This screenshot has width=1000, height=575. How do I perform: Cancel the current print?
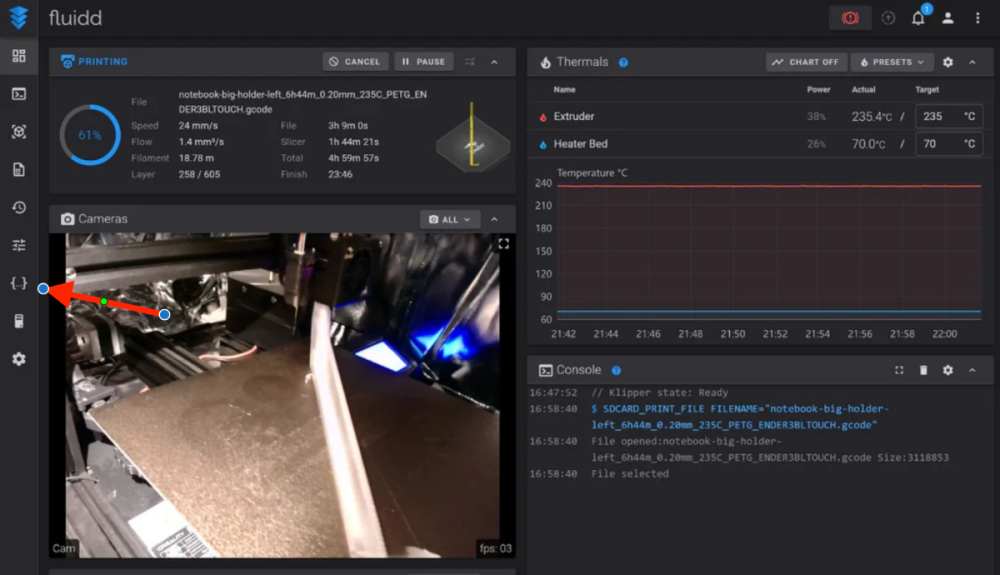[355, 62]
